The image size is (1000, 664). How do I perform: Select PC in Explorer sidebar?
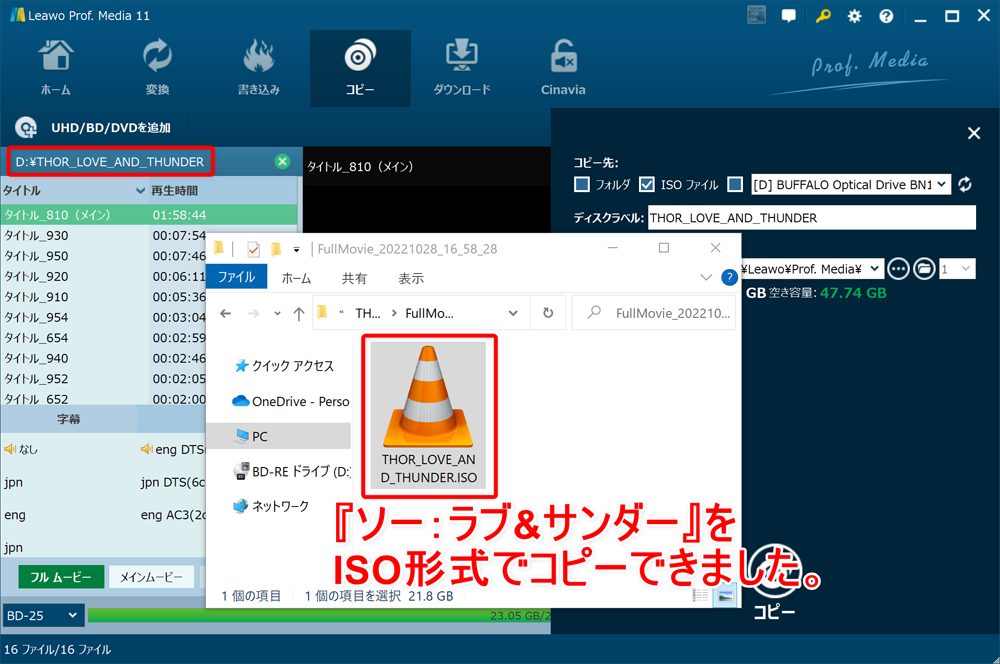click(279, 436)
